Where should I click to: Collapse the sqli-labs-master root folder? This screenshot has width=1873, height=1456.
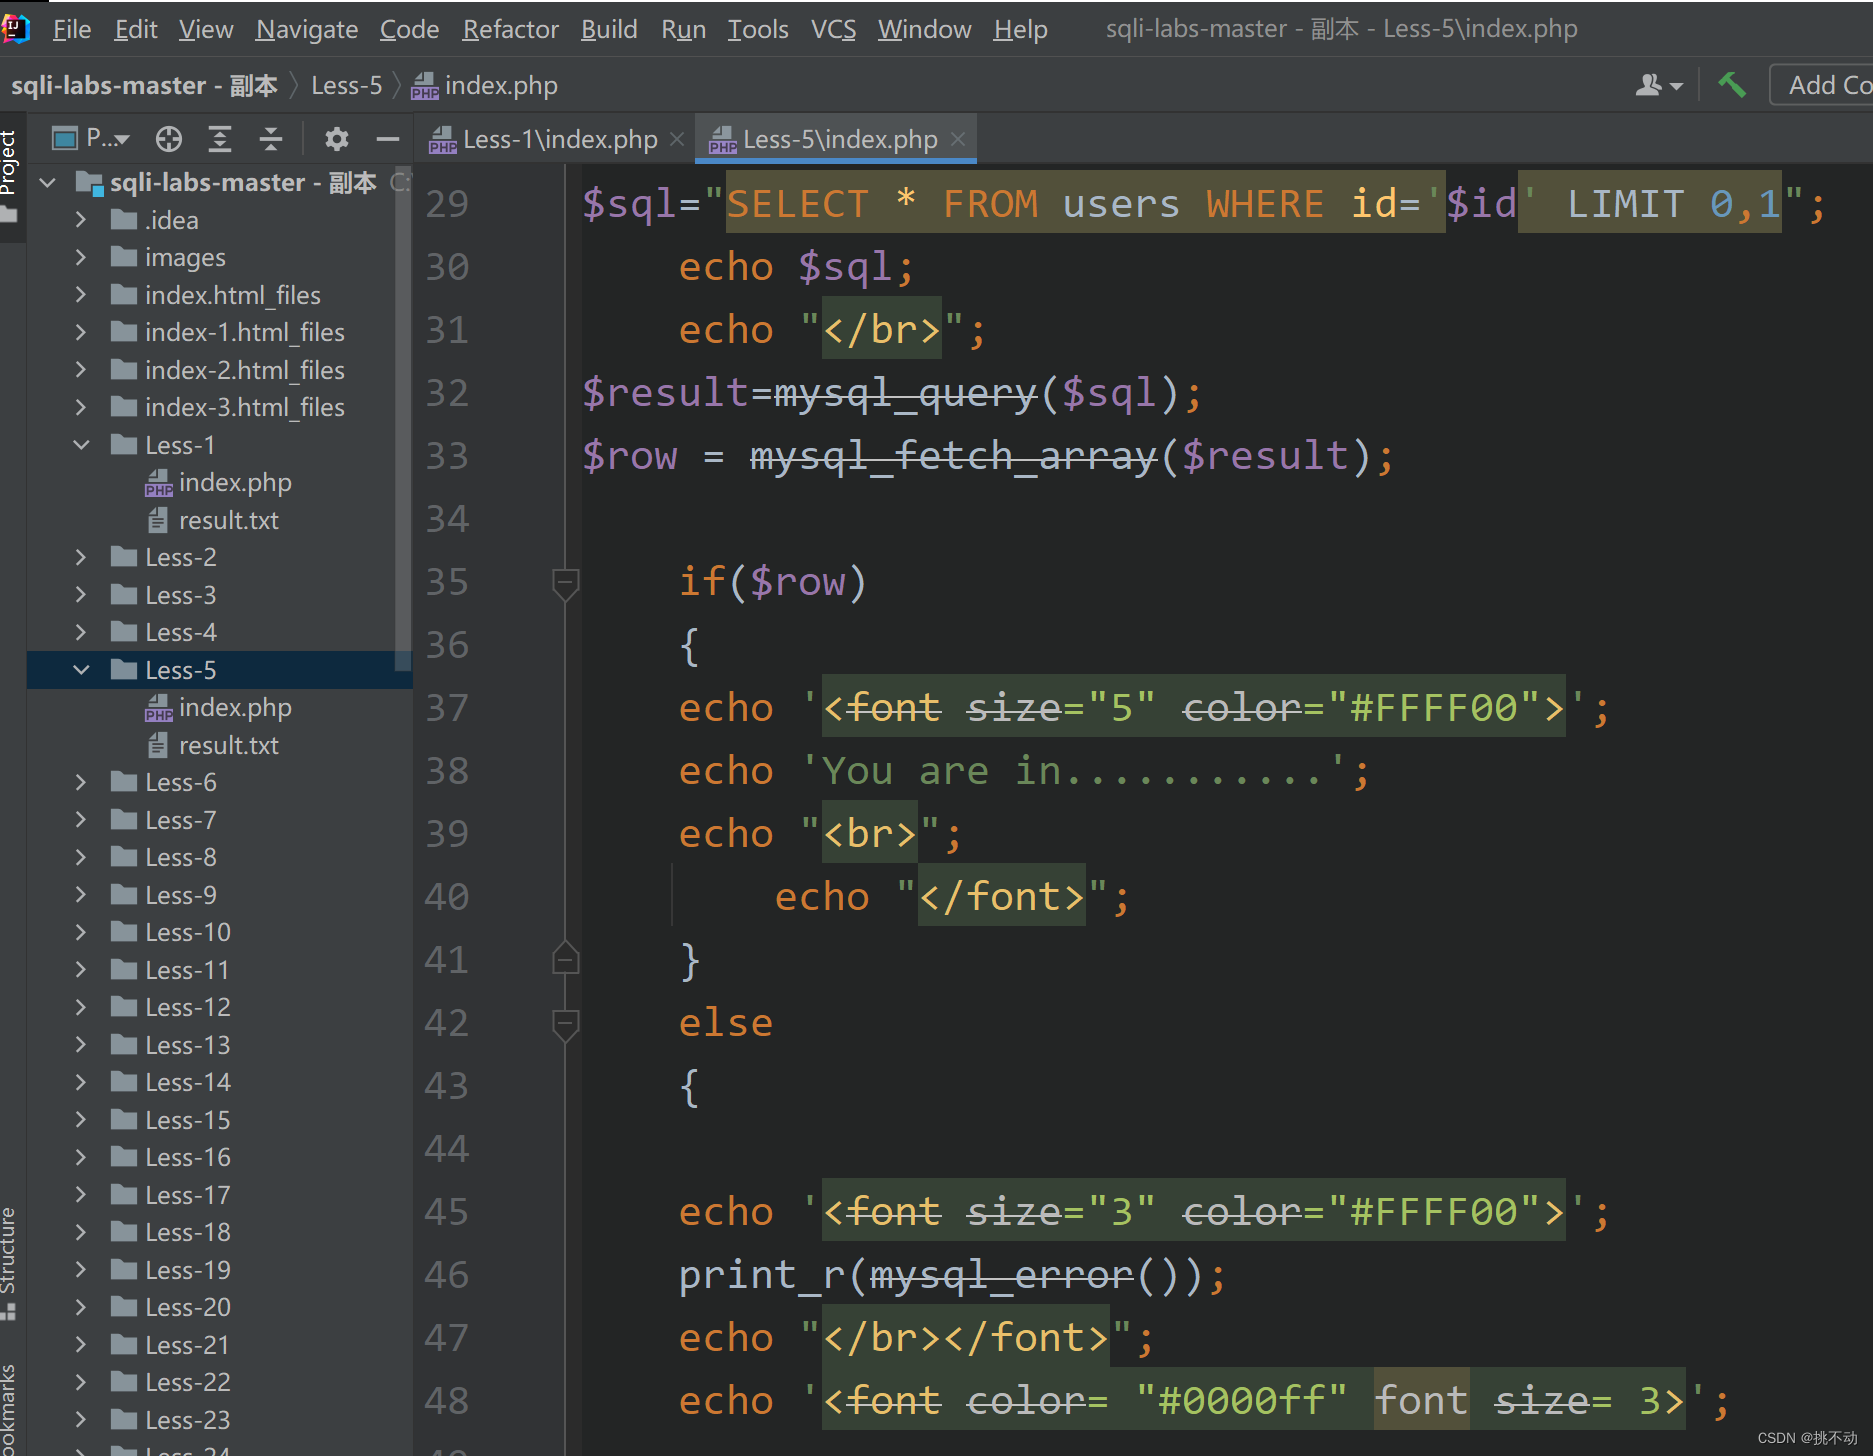point(47,183)
